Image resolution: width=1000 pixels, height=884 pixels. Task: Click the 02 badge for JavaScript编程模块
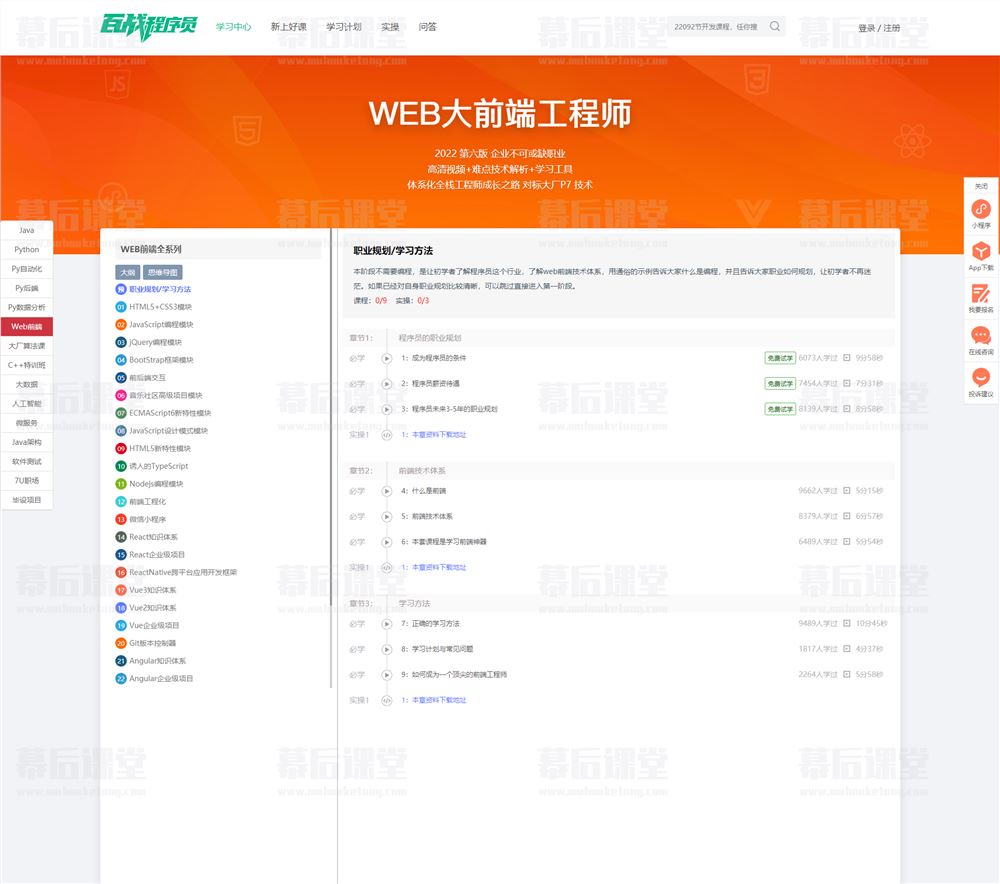coord(121,325)
